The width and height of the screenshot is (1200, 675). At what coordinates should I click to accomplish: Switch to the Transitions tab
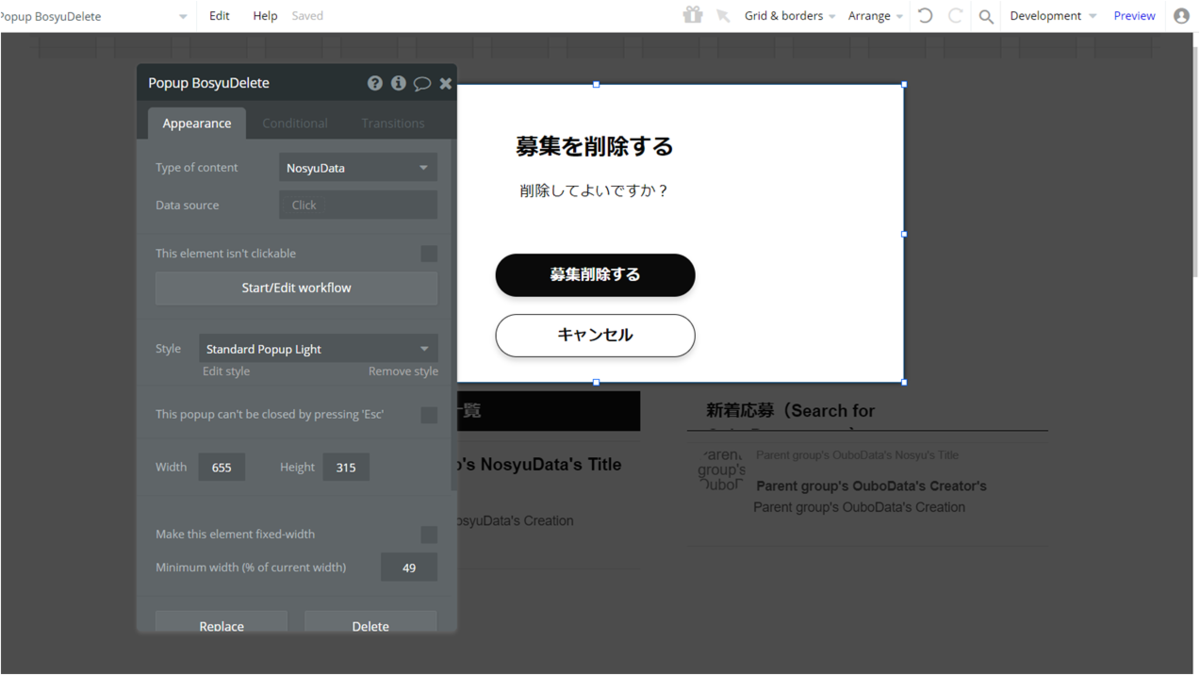[393, 123]
